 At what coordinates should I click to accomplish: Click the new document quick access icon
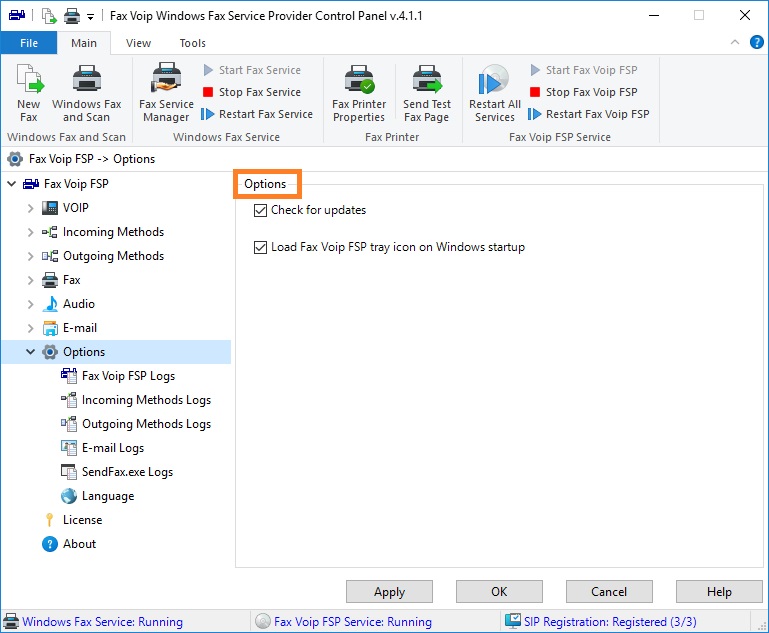coord(49,16)
